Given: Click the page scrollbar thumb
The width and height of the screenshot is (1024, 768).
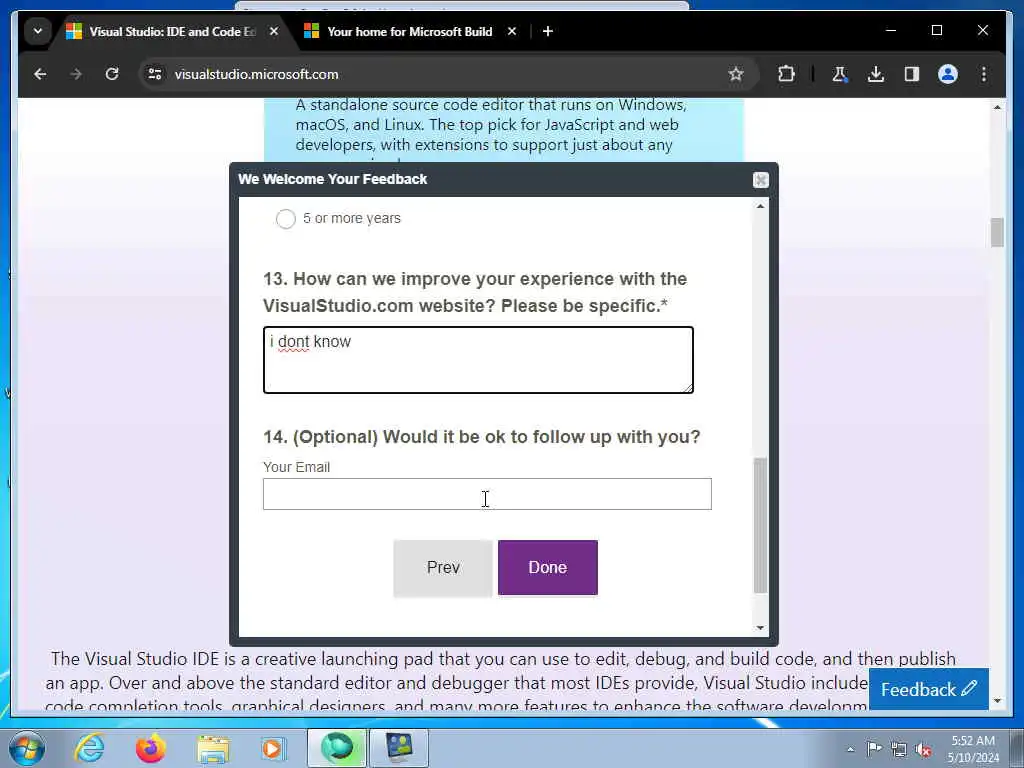Looking at the screenshot, I should point(997,233).
